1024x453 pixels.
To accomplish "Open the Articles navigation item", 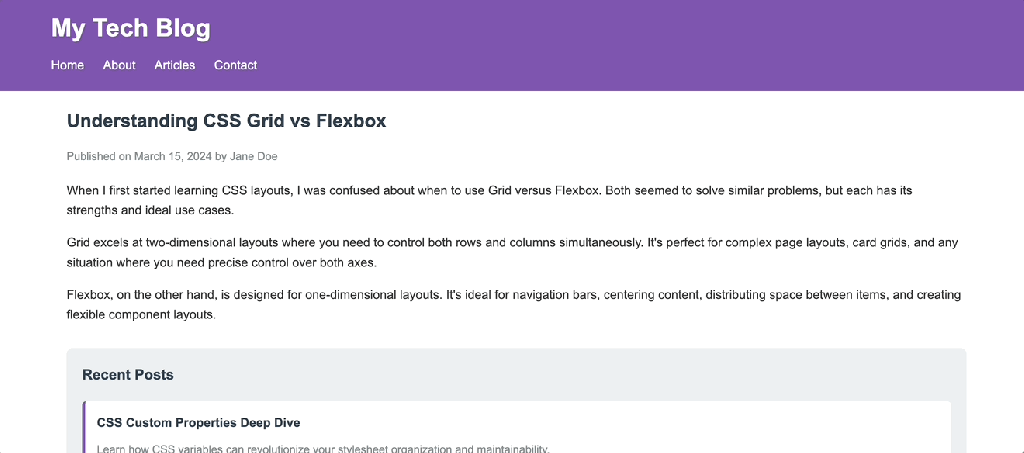I will click(175, 65).
